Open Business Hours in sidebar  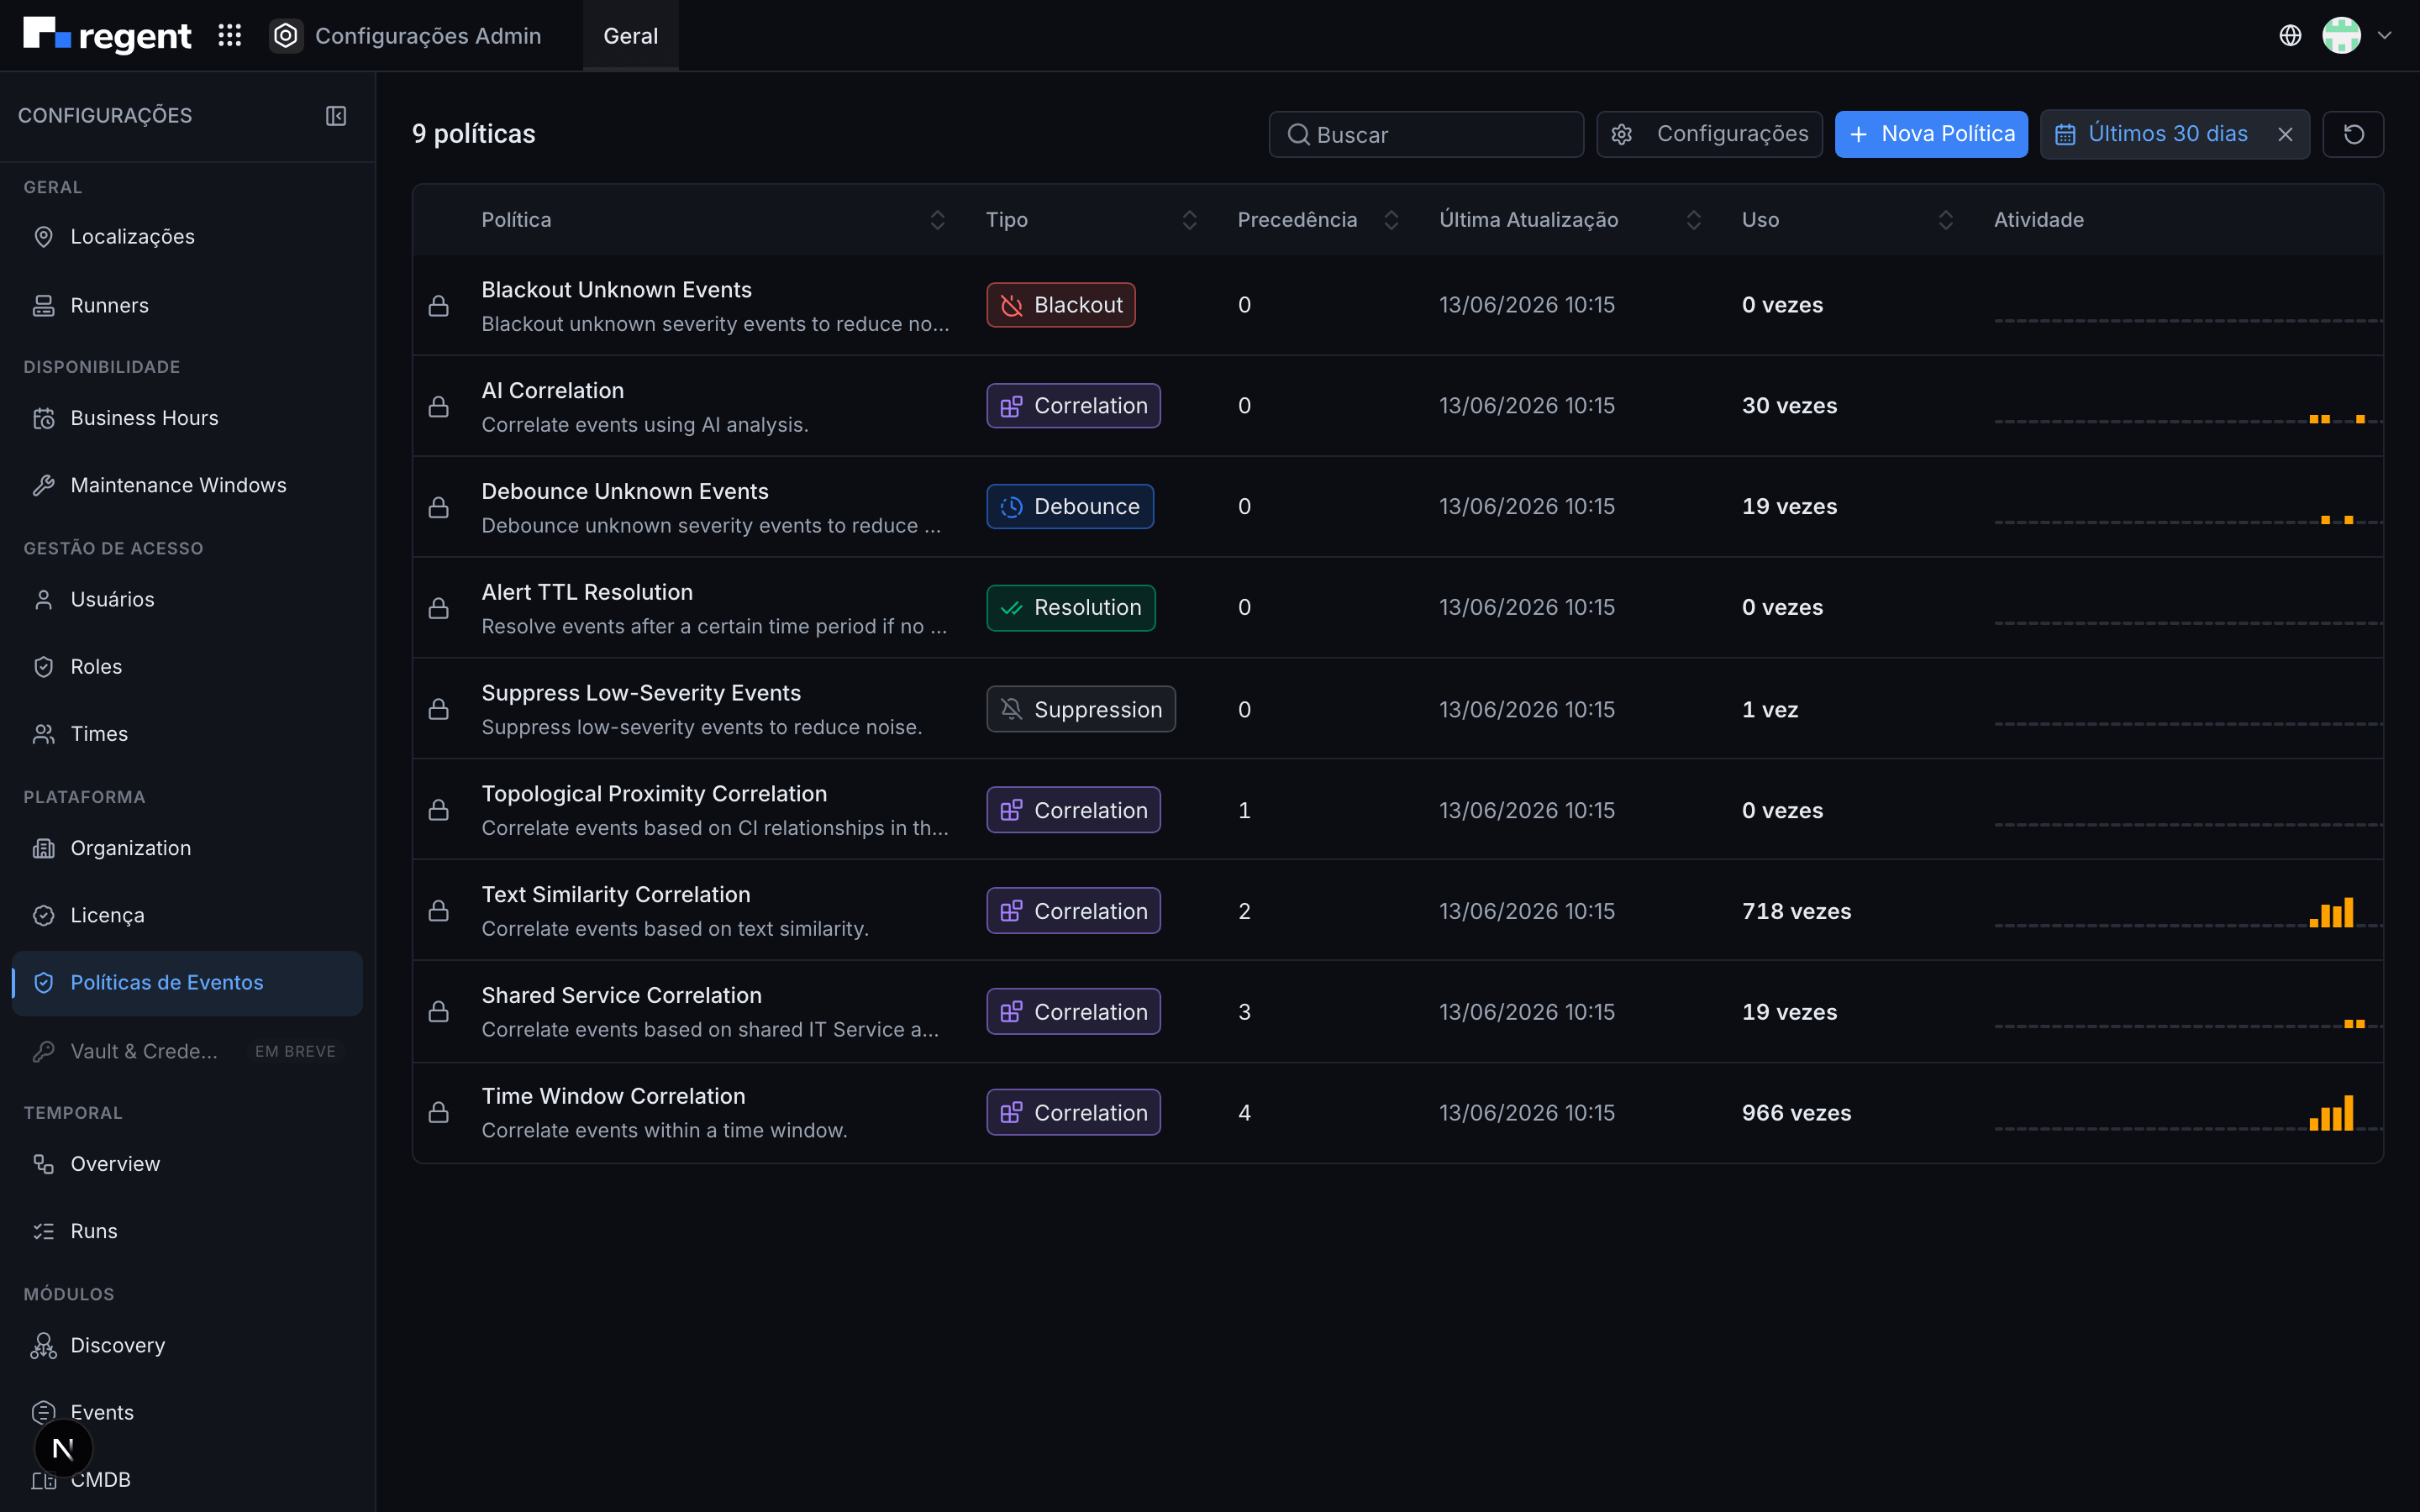pyautogui.click(x=187, y=418)
